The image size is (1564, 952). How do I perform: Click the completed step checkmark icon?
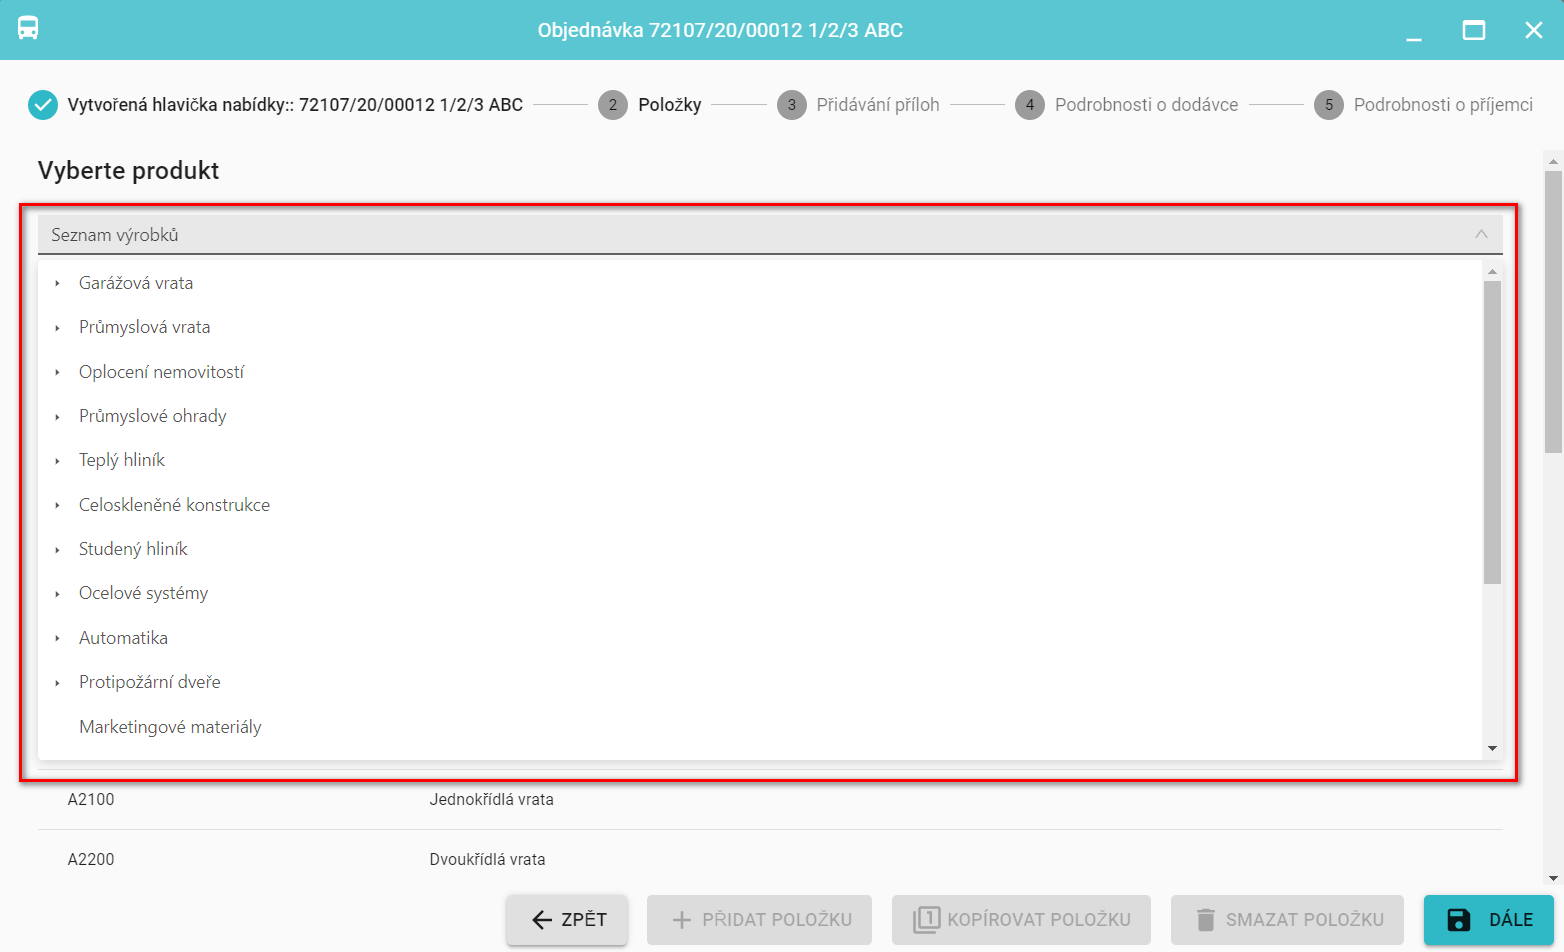(43, 105)
